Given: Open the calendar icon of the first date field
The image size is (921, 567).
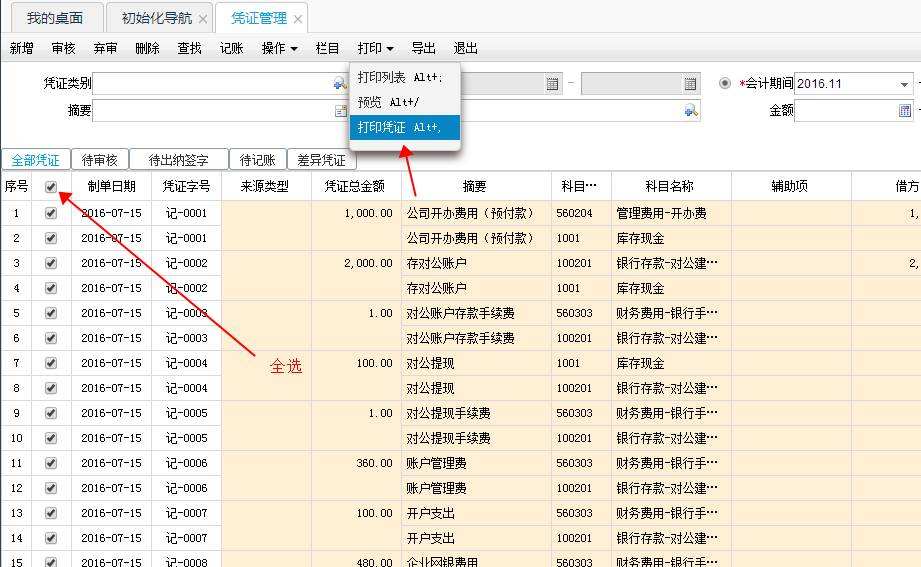Looking at the screenshot, I should (552, 83).
